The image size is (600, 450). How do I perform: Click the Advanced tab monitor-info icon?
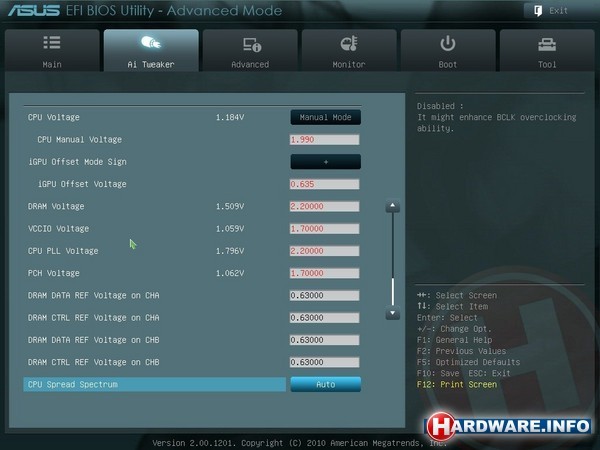coord(252,44)
